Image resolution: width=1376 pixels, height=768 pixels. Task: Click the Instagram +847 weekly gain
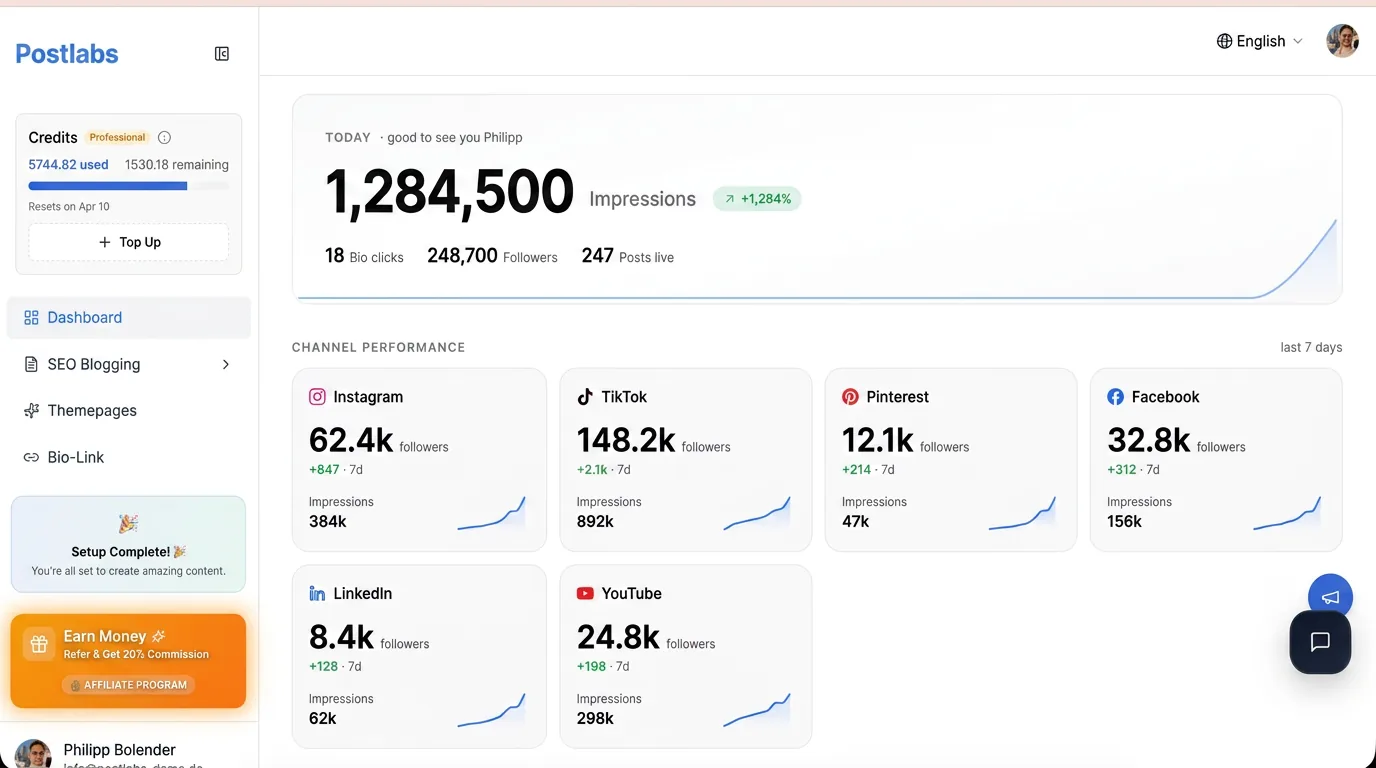click(x=325, y=469)
